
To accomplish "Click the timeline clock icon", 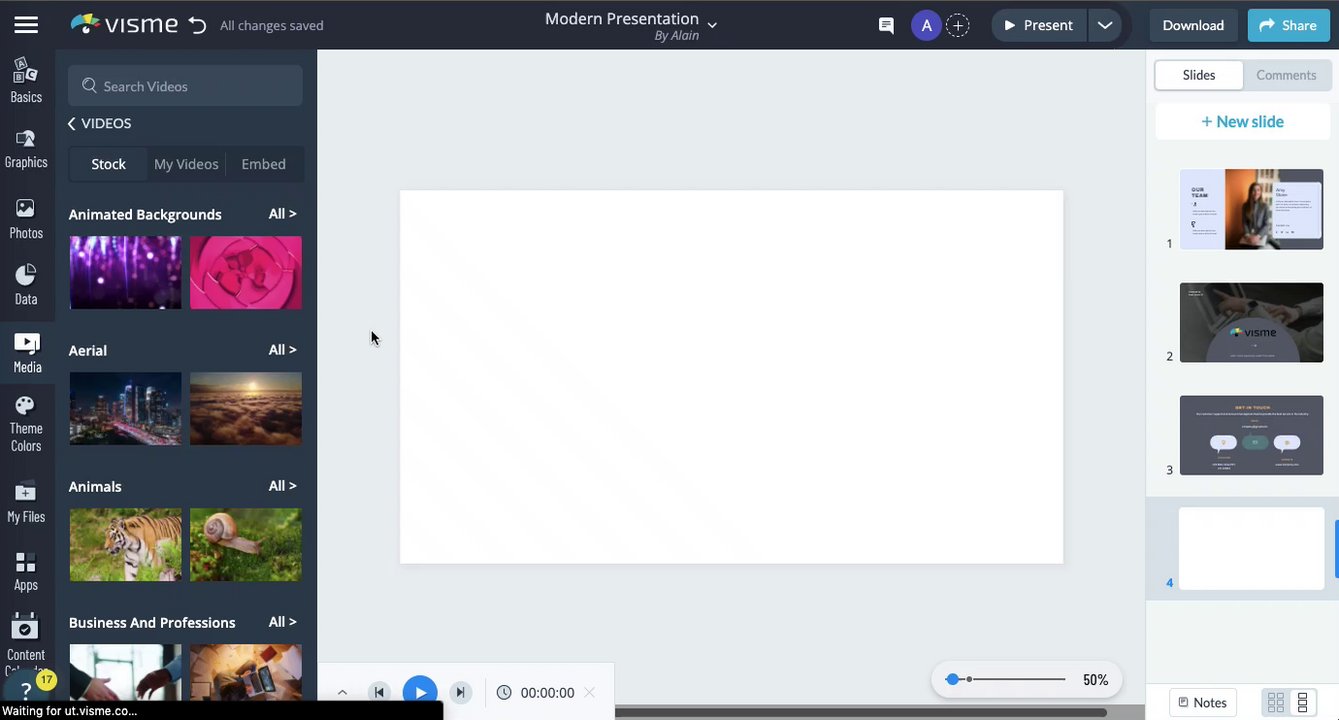I will tap(504, 692).
